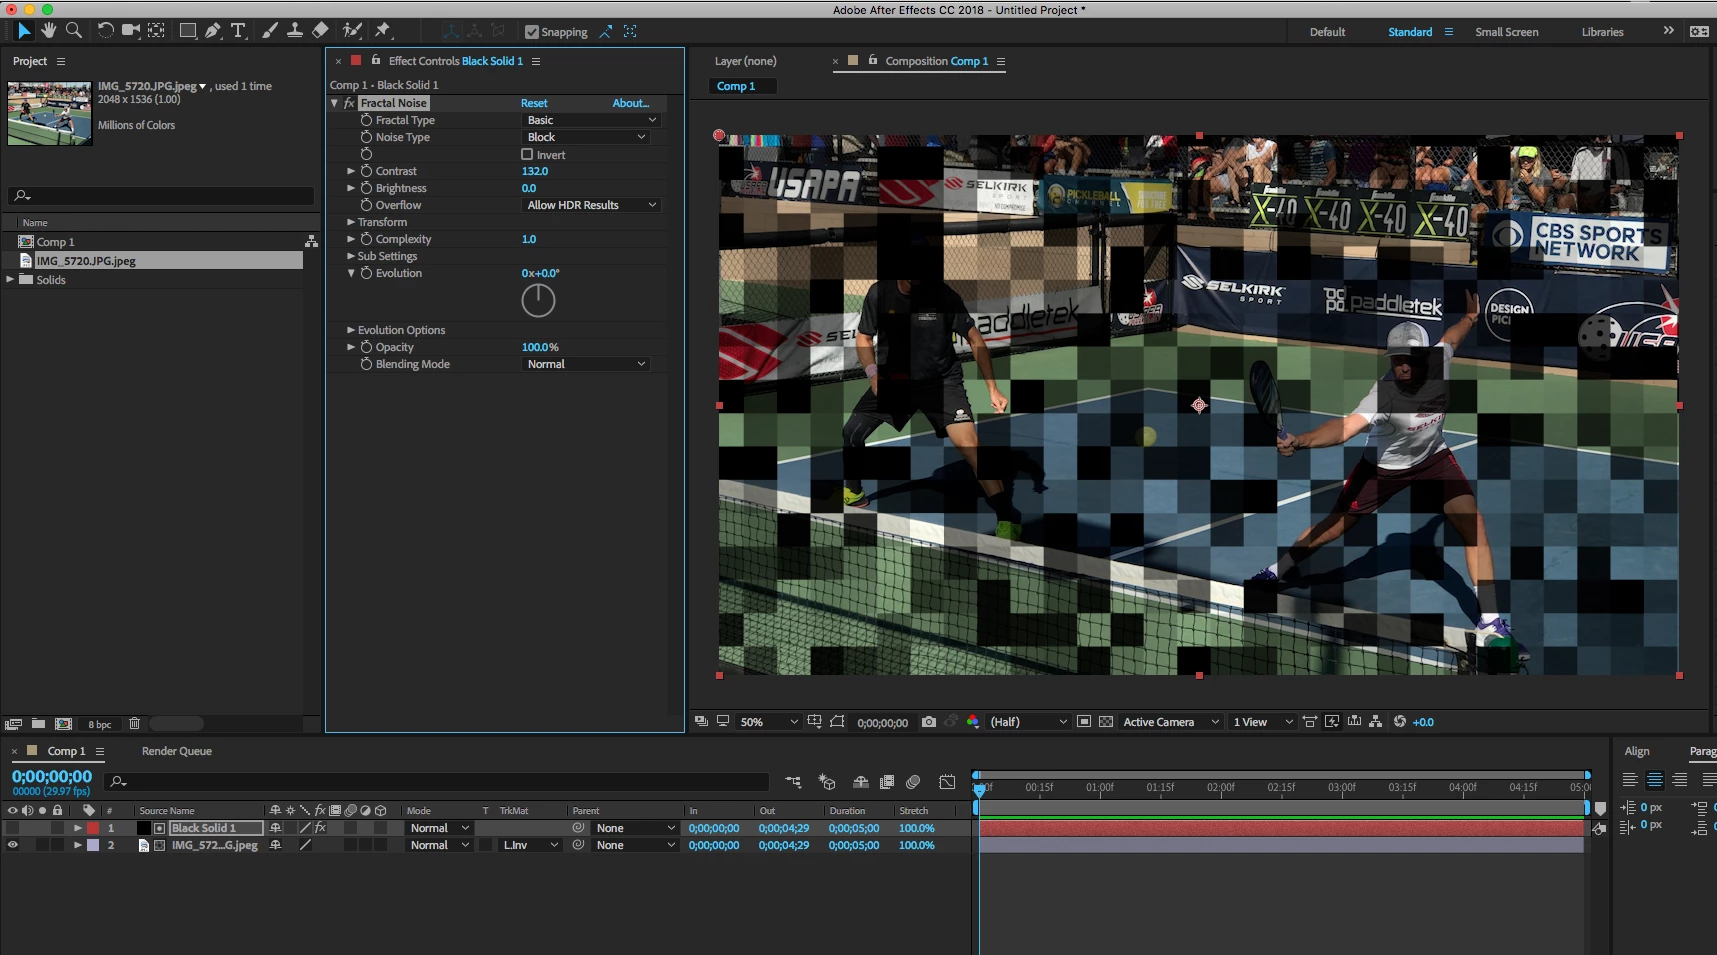Select the Rectangle shape tool
Image resolution: width=1717 pixels, height=955 pixels.
click(187, 31)
